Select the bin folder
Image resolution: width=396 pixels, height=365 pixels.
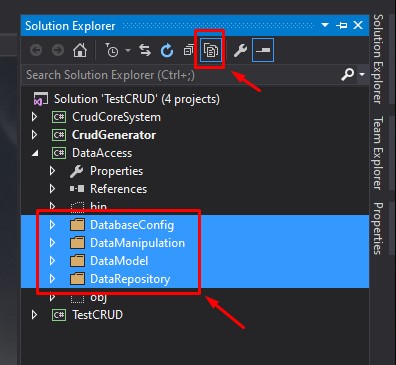point(98,206)
